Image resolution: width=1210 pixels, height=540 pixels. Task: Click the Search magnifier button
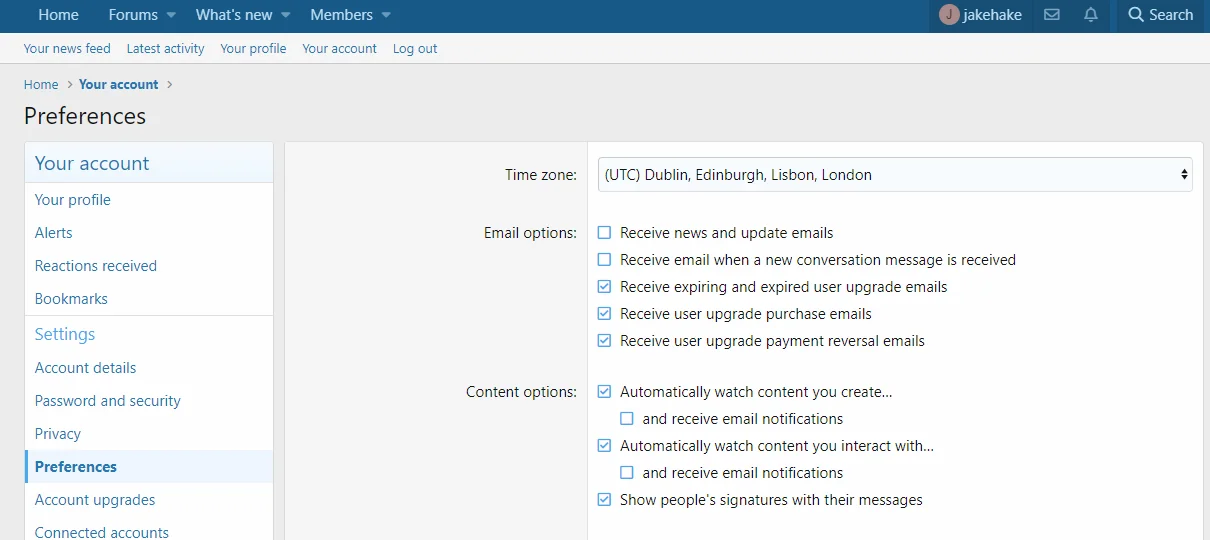tap(1160, 15)
